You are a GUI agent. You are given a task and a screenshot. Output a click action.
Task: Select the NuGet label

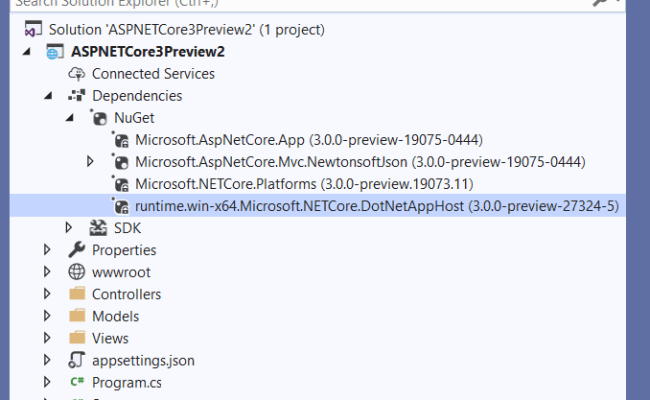(134, 118)
